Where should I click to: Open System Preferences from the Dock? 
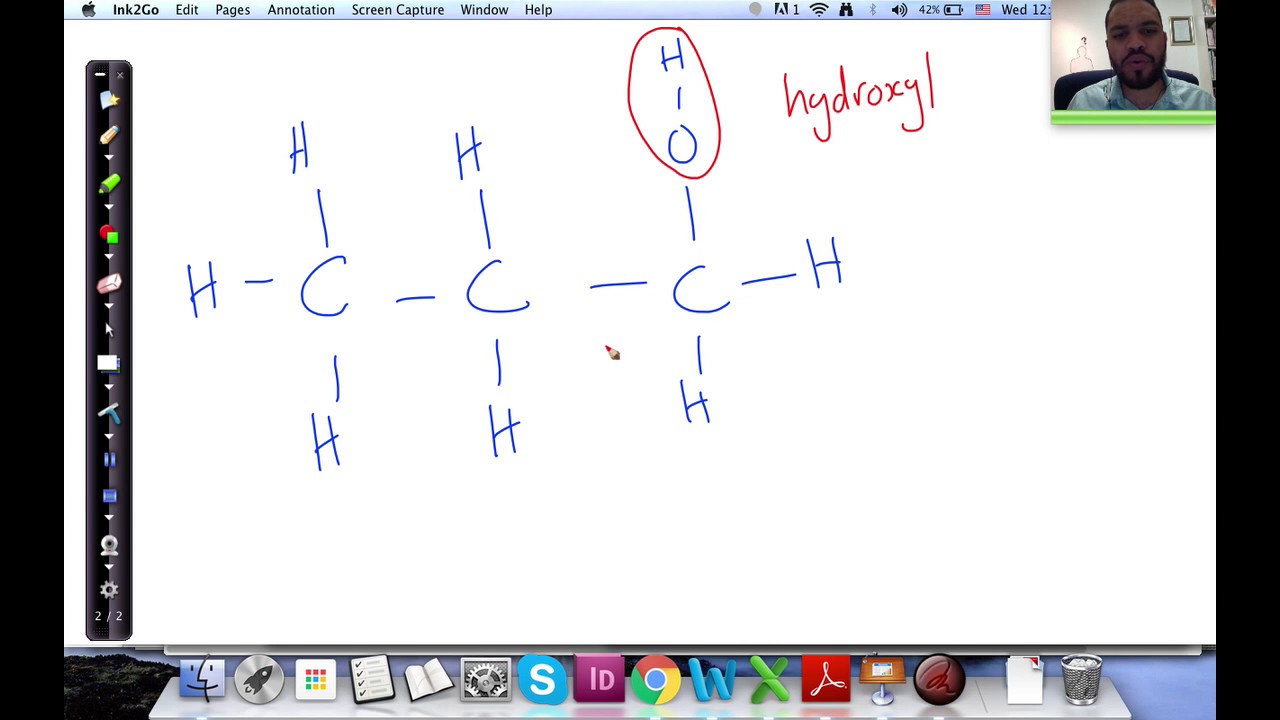pos(485,680)
